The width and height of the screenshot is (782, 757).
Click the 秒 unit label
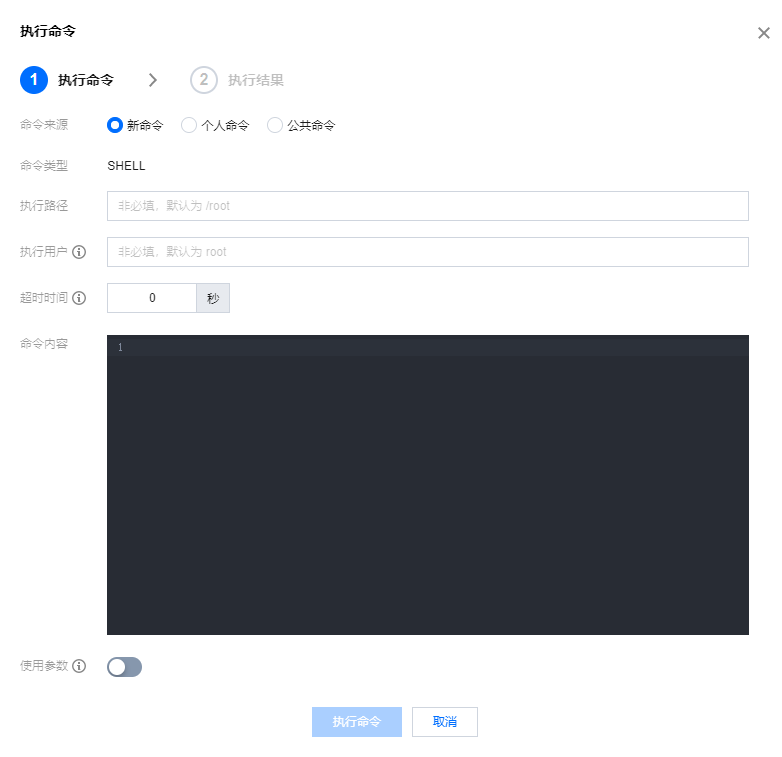tap(213, 298)
